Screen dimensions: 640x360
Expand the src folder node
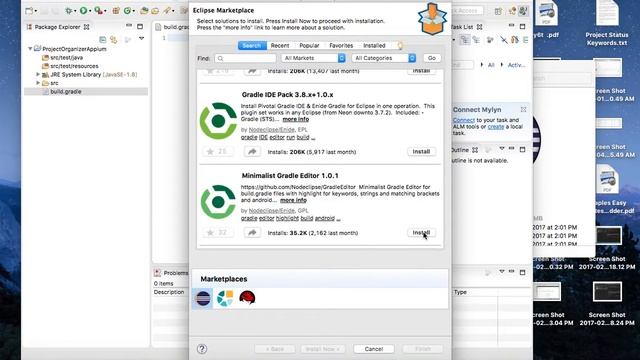(38, 83)
